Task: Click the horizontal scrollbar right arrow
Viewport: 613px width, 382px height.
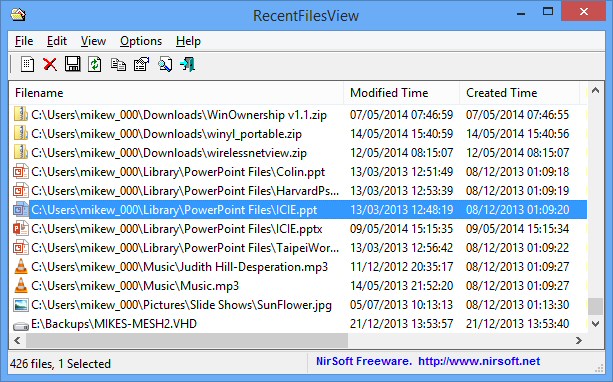Action: pyautogui.click(x=579, y=341)
